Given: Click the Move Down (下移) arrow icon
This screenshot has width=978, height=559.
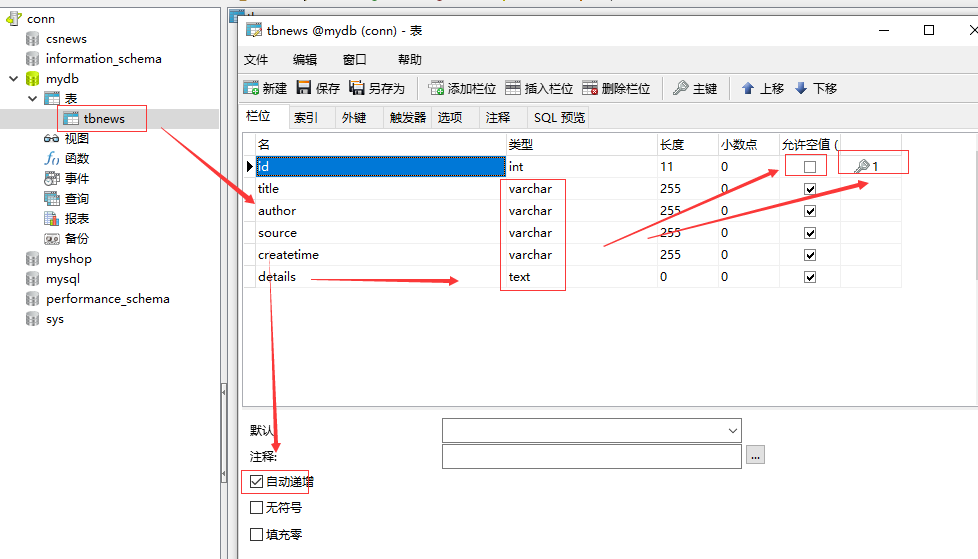Looking at the screenshot, I should pos(801,88).
